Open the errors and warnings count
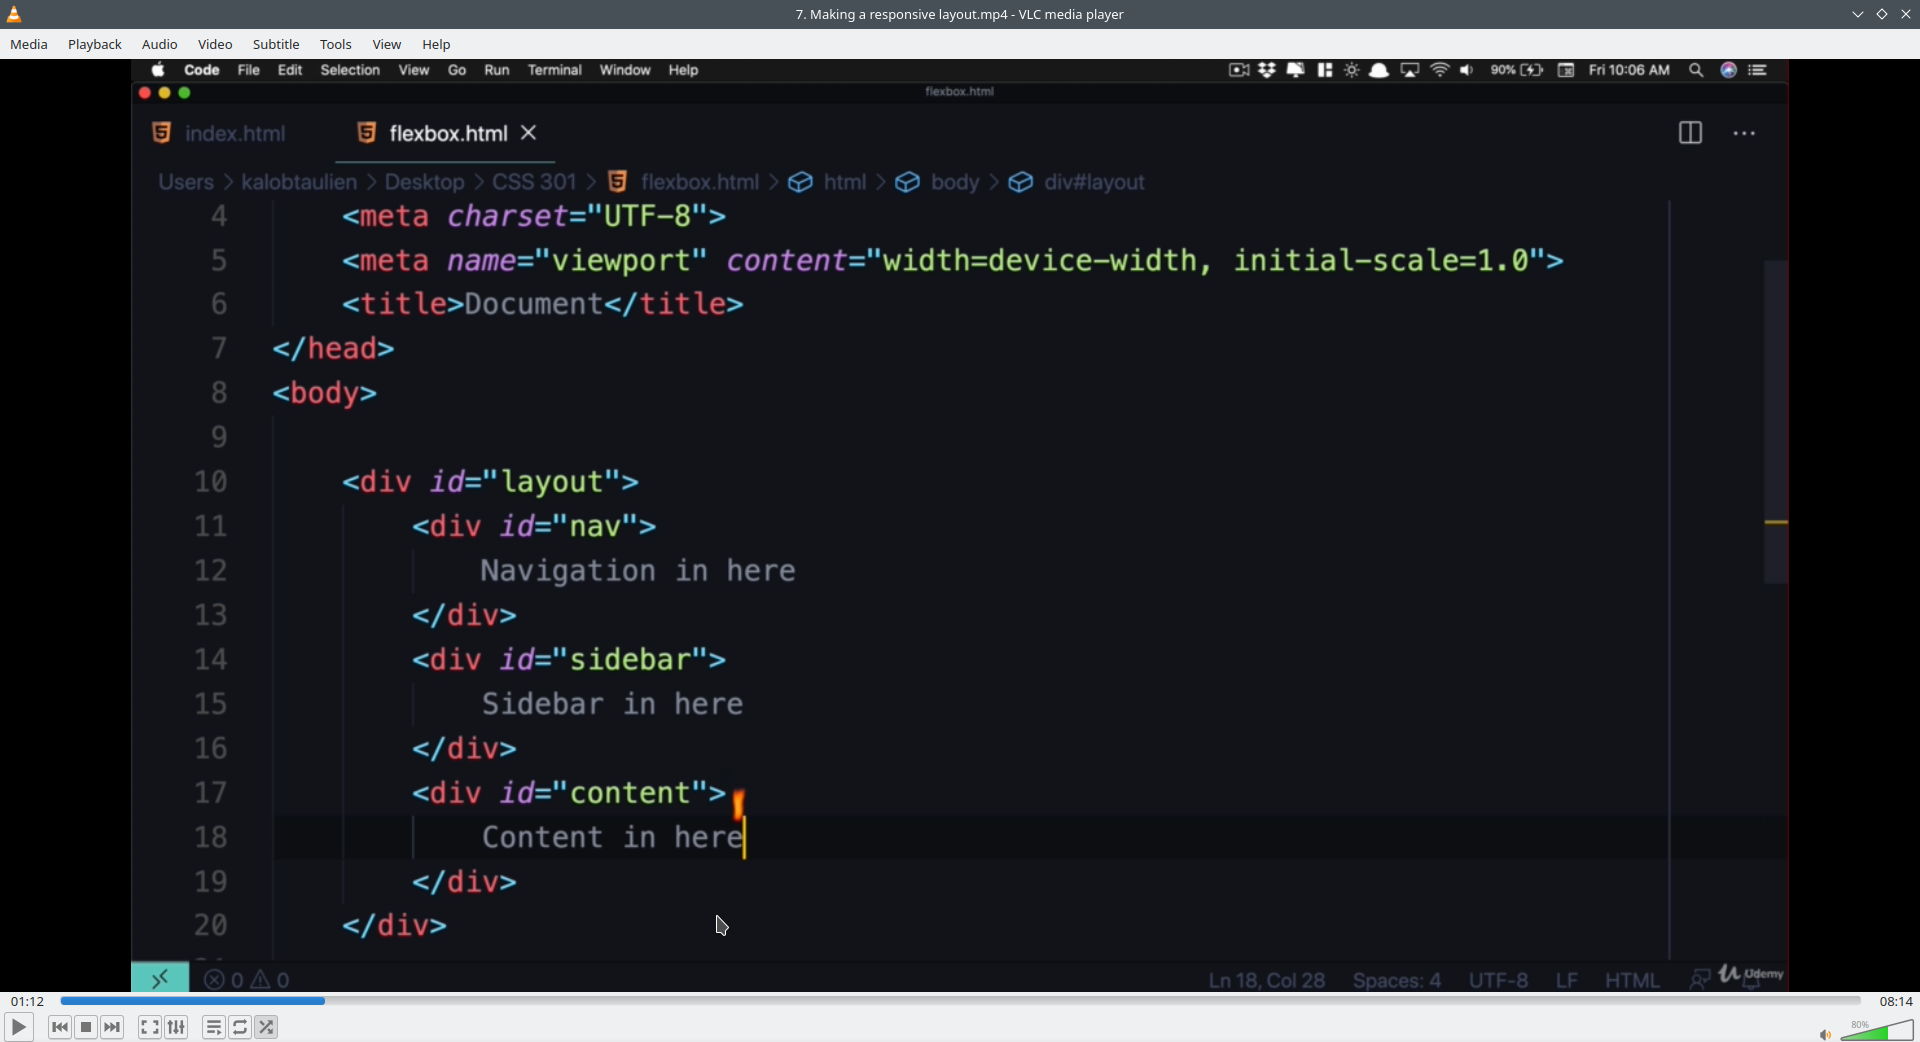This screenshot has height=1042, width=1920. pyautogui.click(x=247, y=980)
